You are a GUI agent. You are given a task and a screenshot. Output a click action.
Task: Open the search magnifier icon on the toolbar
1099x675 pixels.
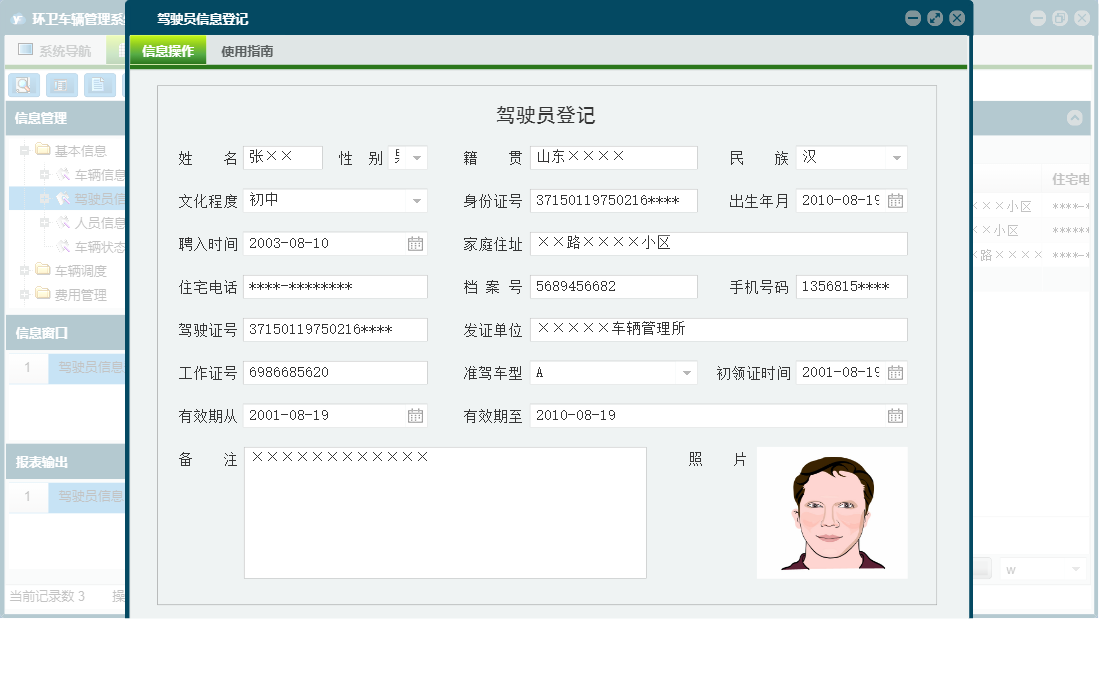click(22, 85)
